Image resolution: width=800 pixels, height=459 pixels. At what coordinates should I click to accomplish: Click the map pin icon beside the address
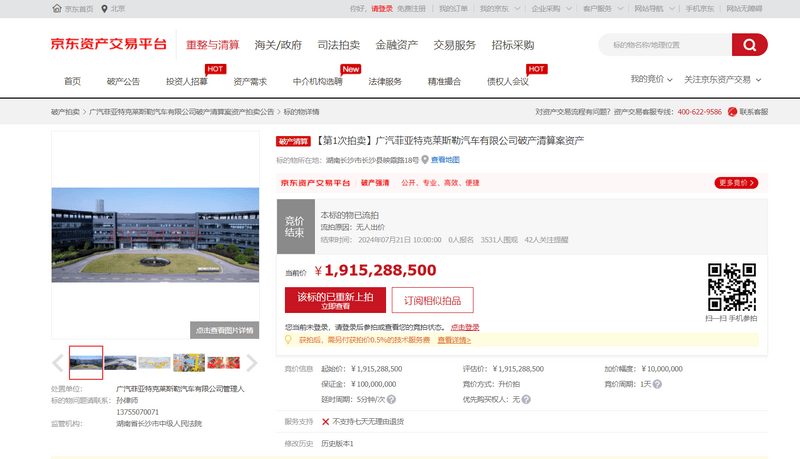[x=424, y=160]
